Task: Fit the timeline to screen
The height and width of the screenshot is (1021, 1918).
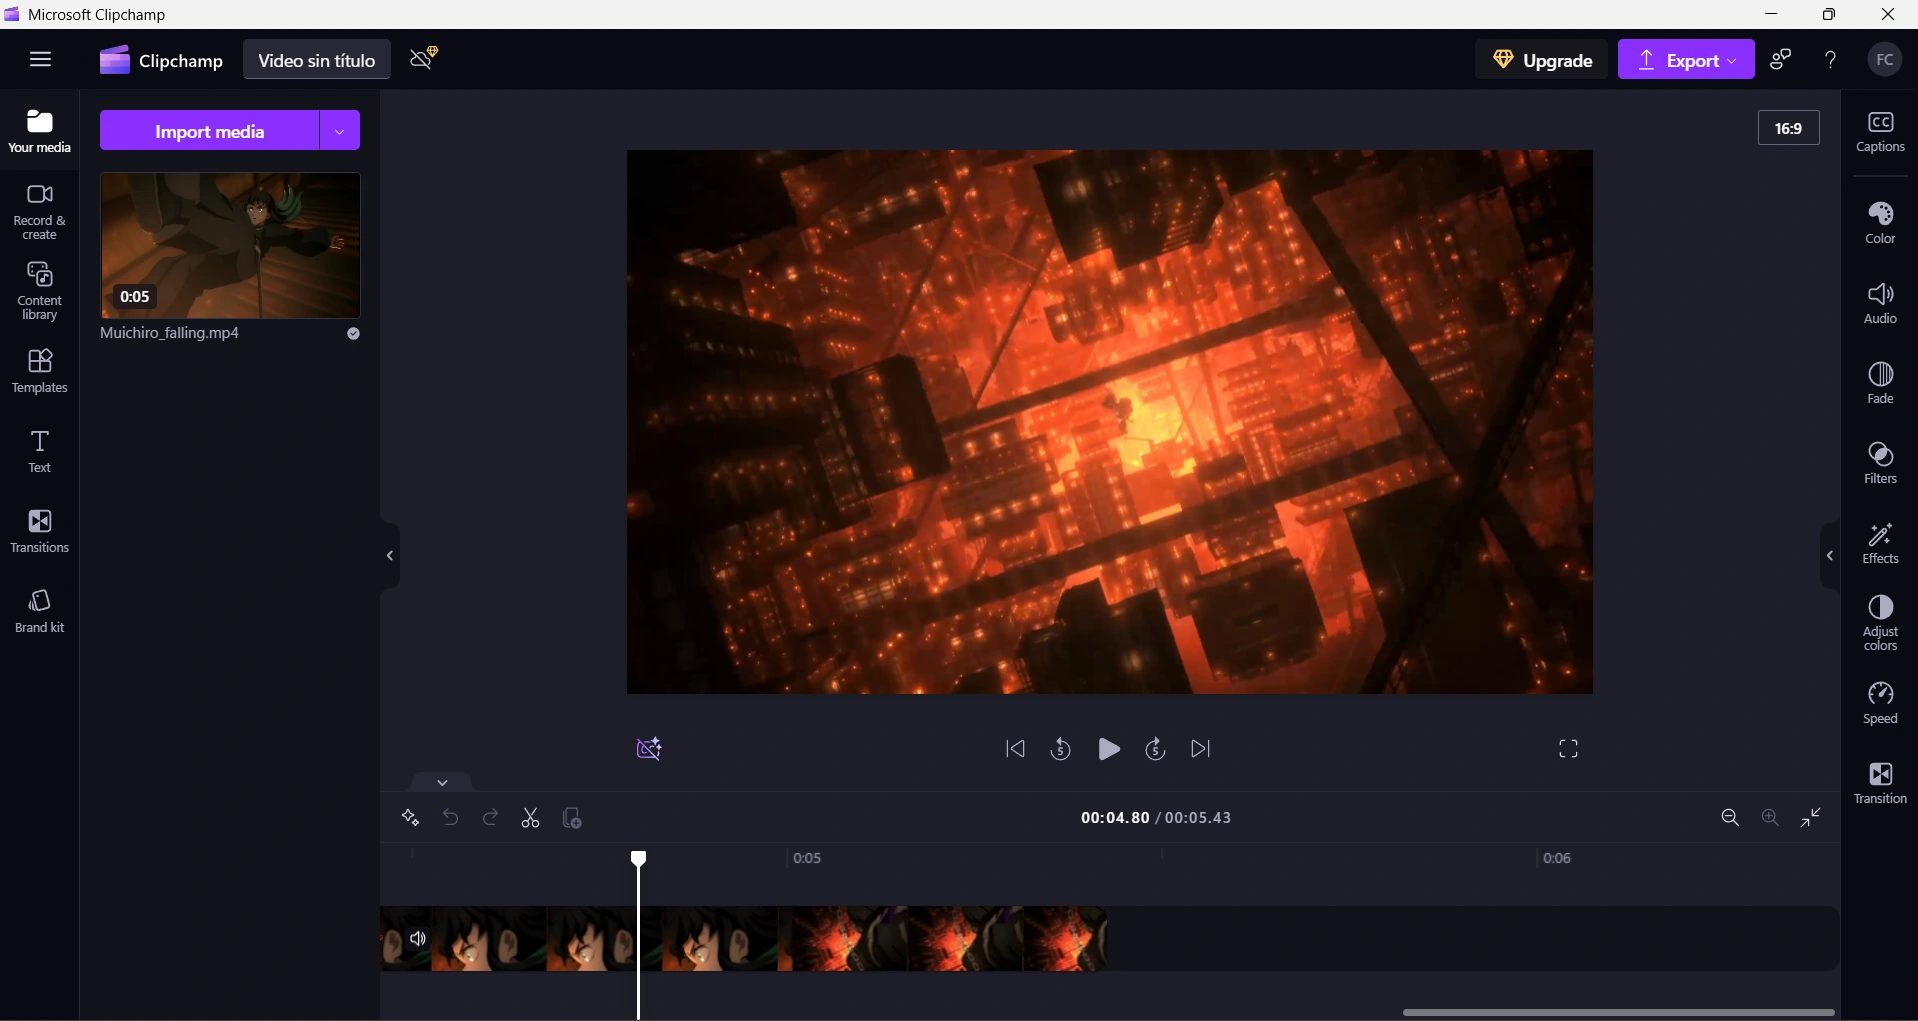Action: coord(1811,818)
